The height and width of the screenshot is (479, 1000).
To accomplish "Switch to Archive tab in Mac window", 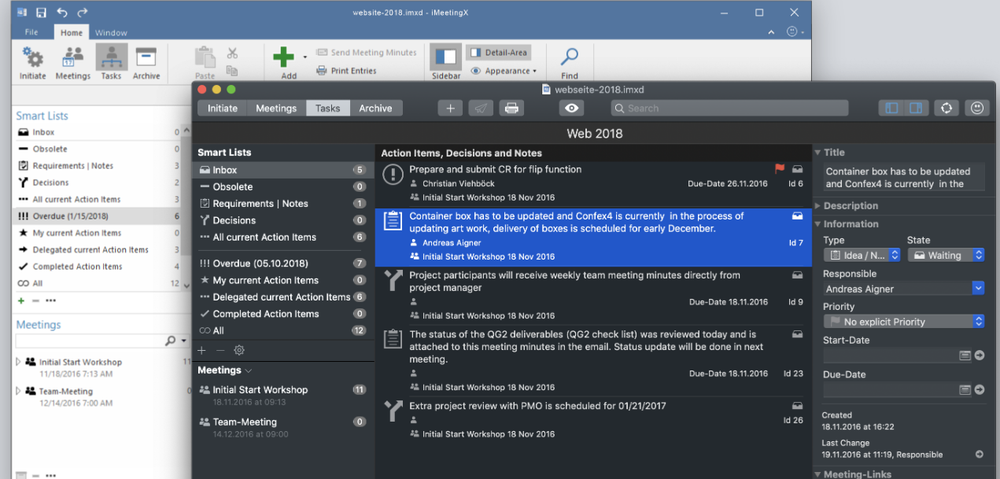I will coord(376,108).
